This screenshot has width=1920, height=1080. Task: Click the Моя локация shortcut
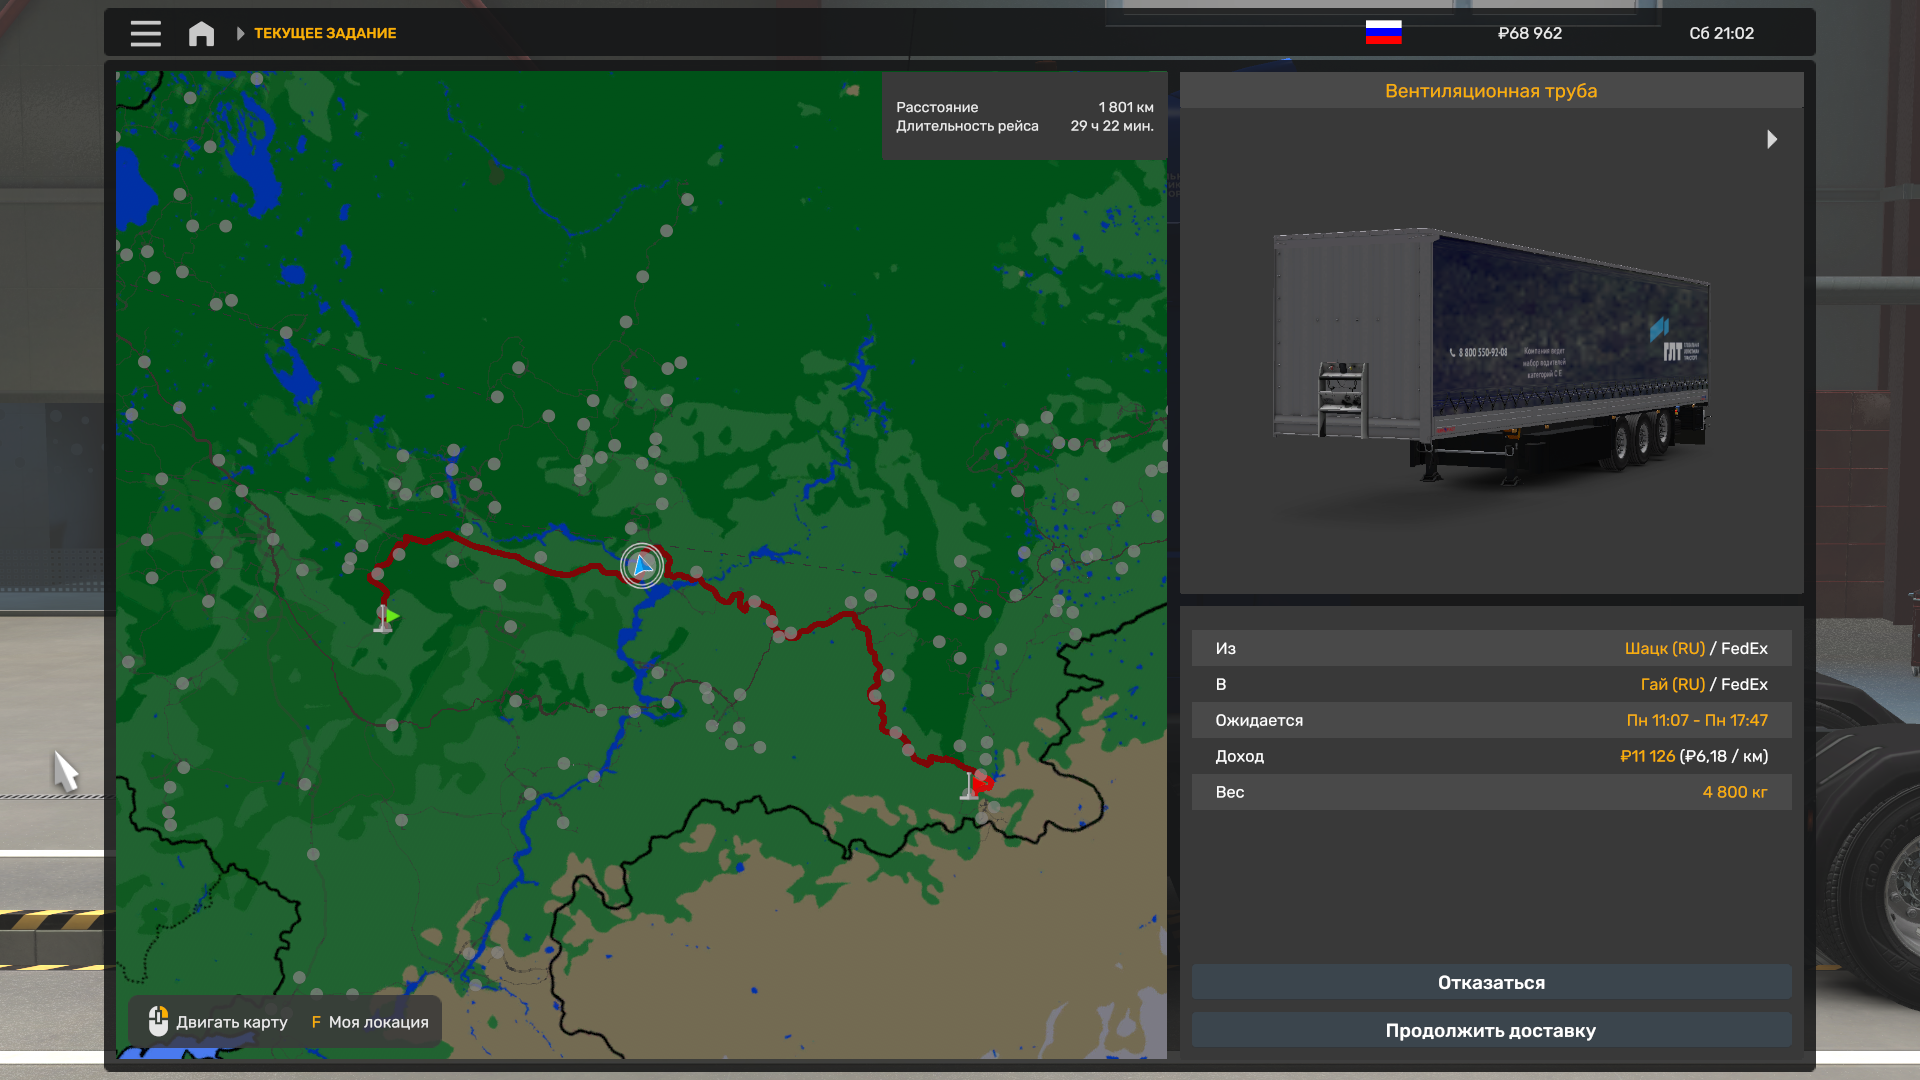tap(370, 1022)
